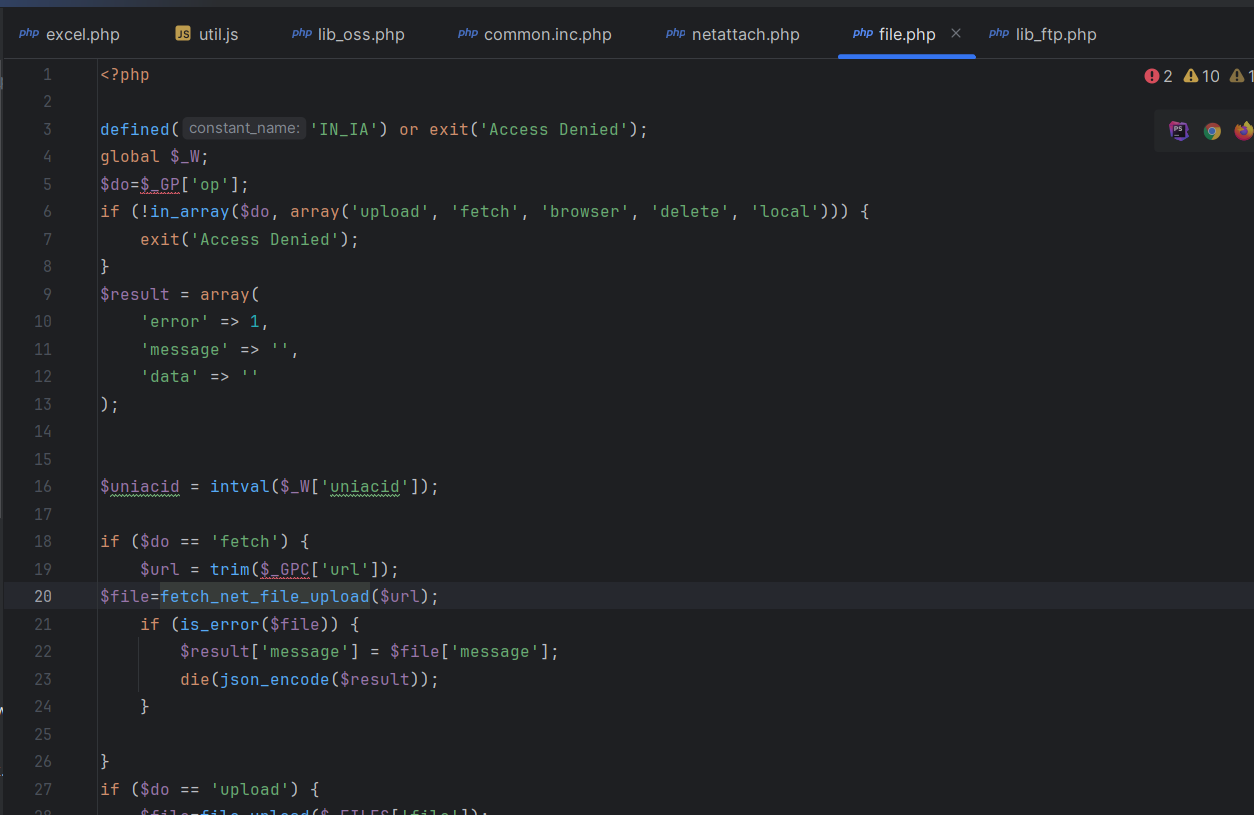Open built-in preview browser icon
This screenshot has width=1254, height=815.
pos(1179,131)
